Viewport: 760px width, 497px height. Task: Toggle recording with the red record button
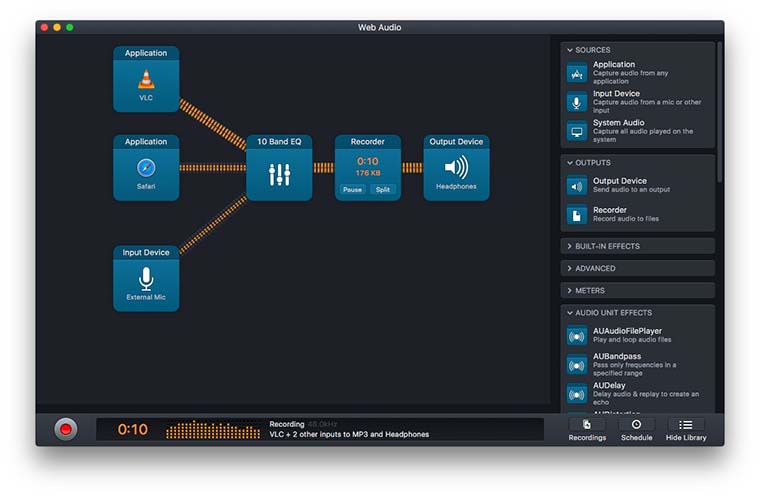pyautogui.click(x=66, y=429)
